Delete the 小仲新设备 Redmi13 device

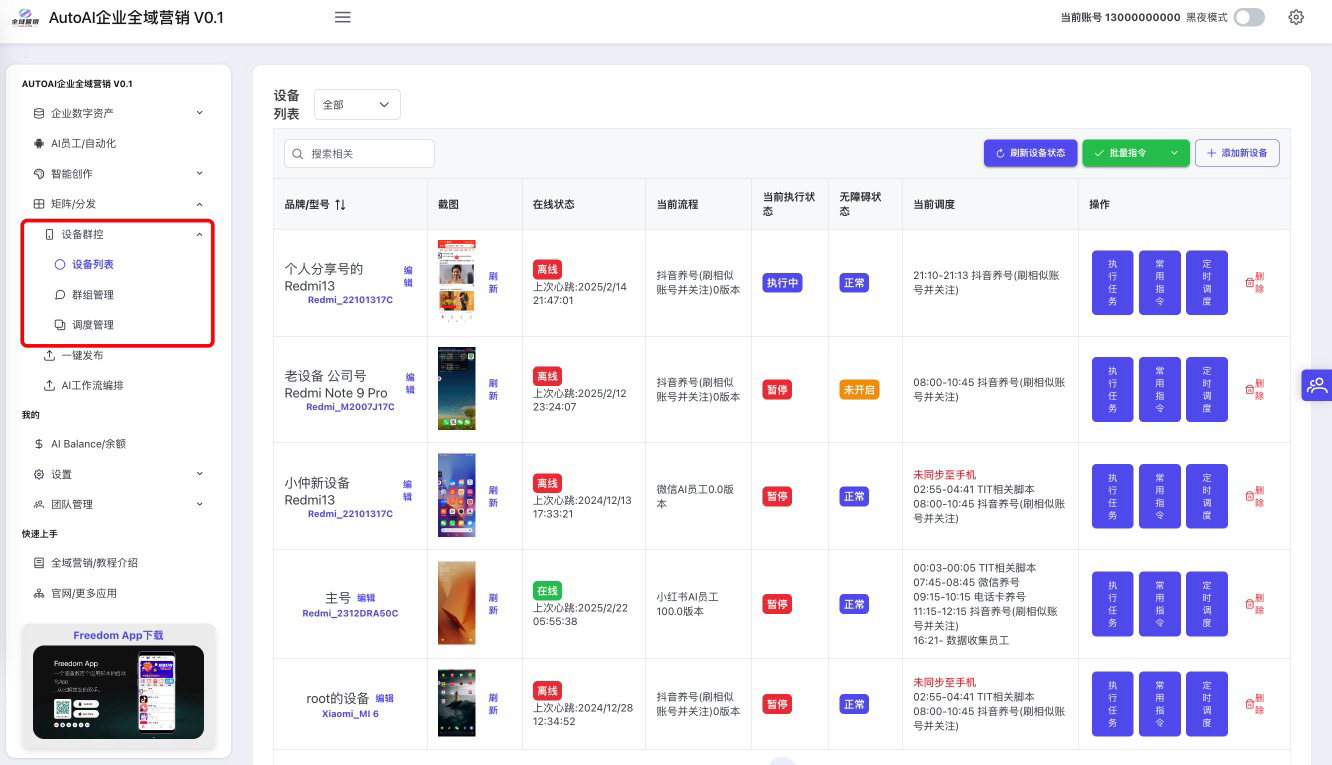(x=1254, y=496)
